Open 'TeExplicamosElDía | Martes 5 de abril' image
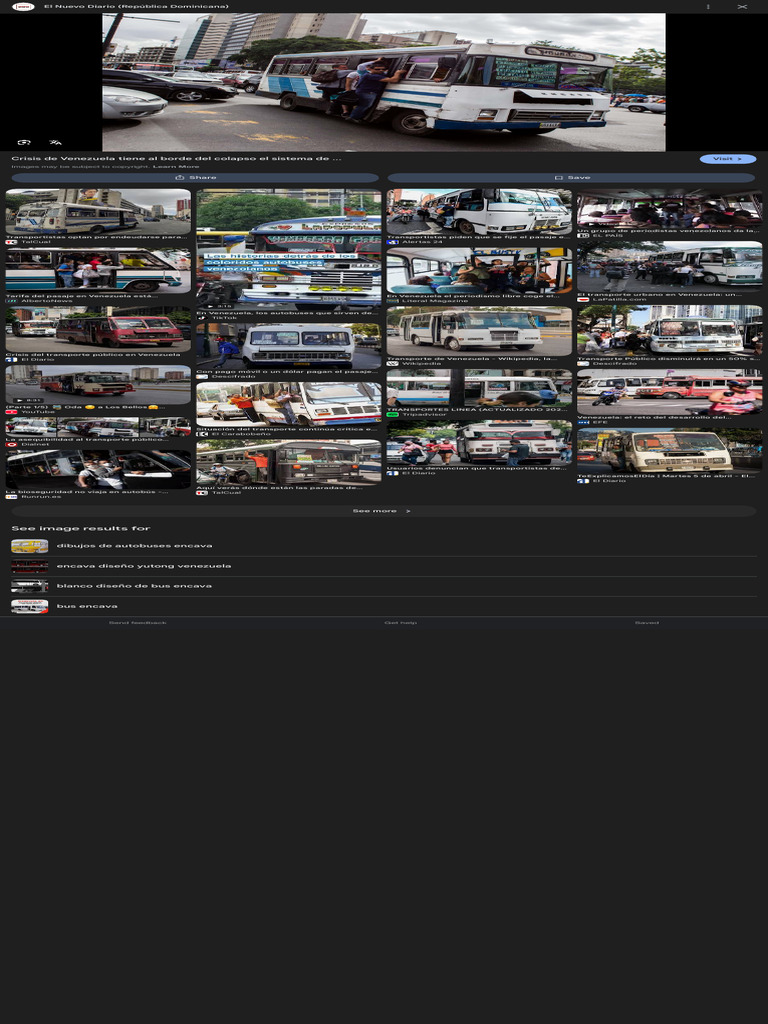The width and height of the screenshot is (768, 1024). [669, 451]
